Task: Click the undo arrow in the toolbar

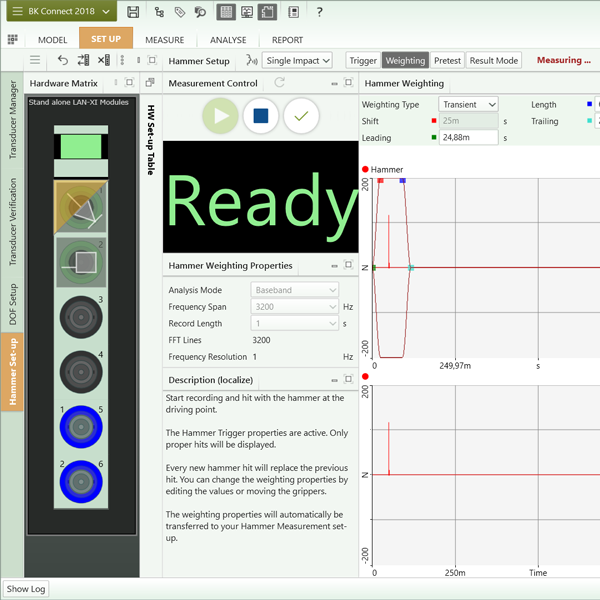Action: 63,61
